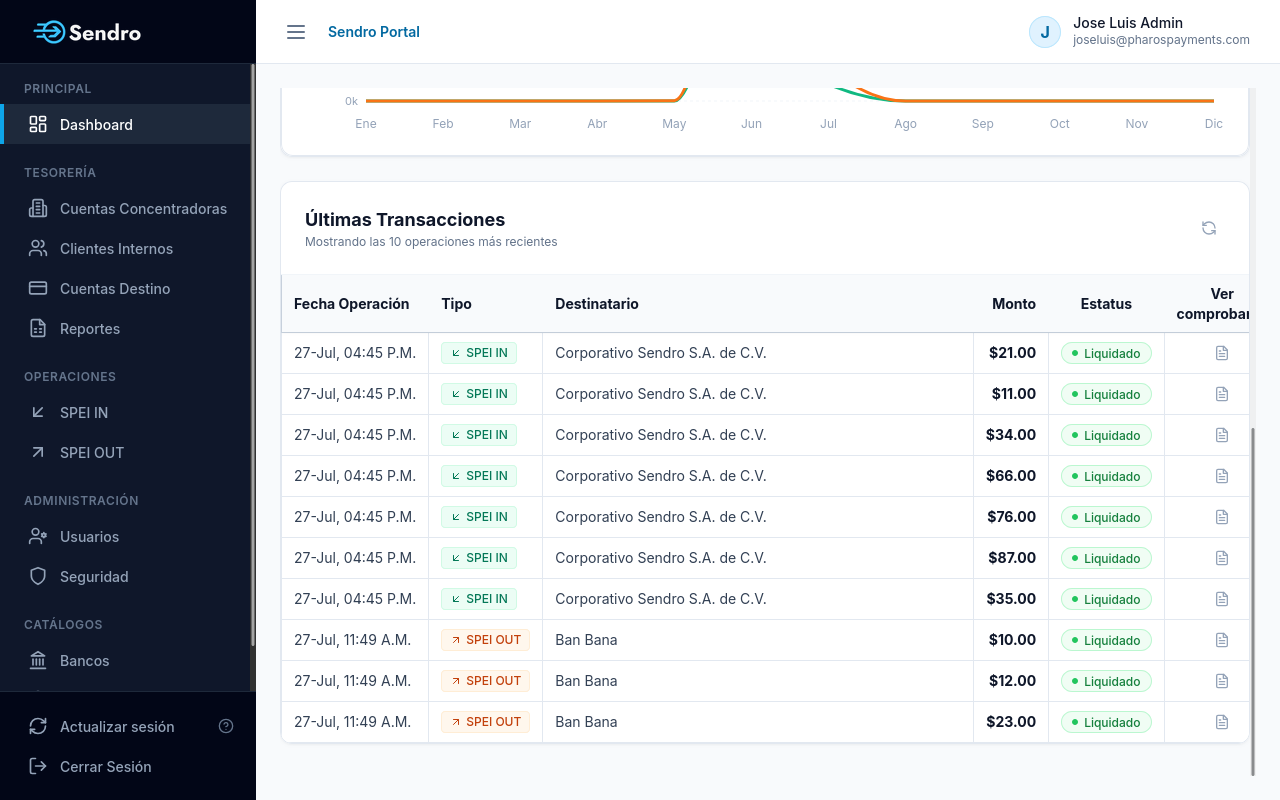Open comprobante icon for $66.00 row
The width and height of the screenshot is (1280, 800).
pyautogui.click(x=1221, y=476)
